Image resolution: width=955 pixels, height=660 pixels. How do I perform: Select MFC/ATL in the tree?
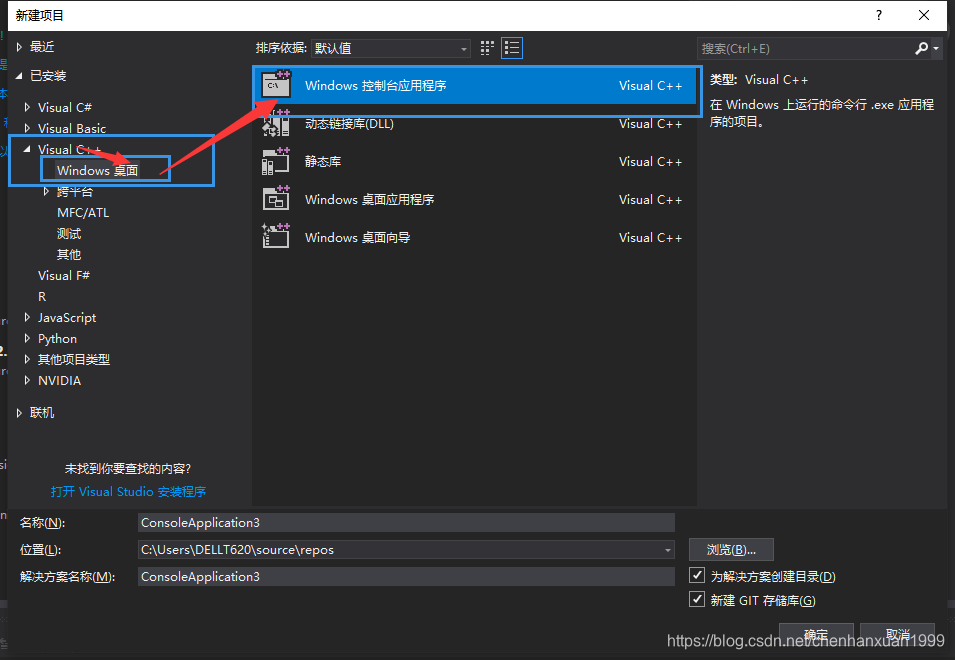point(83,212)
